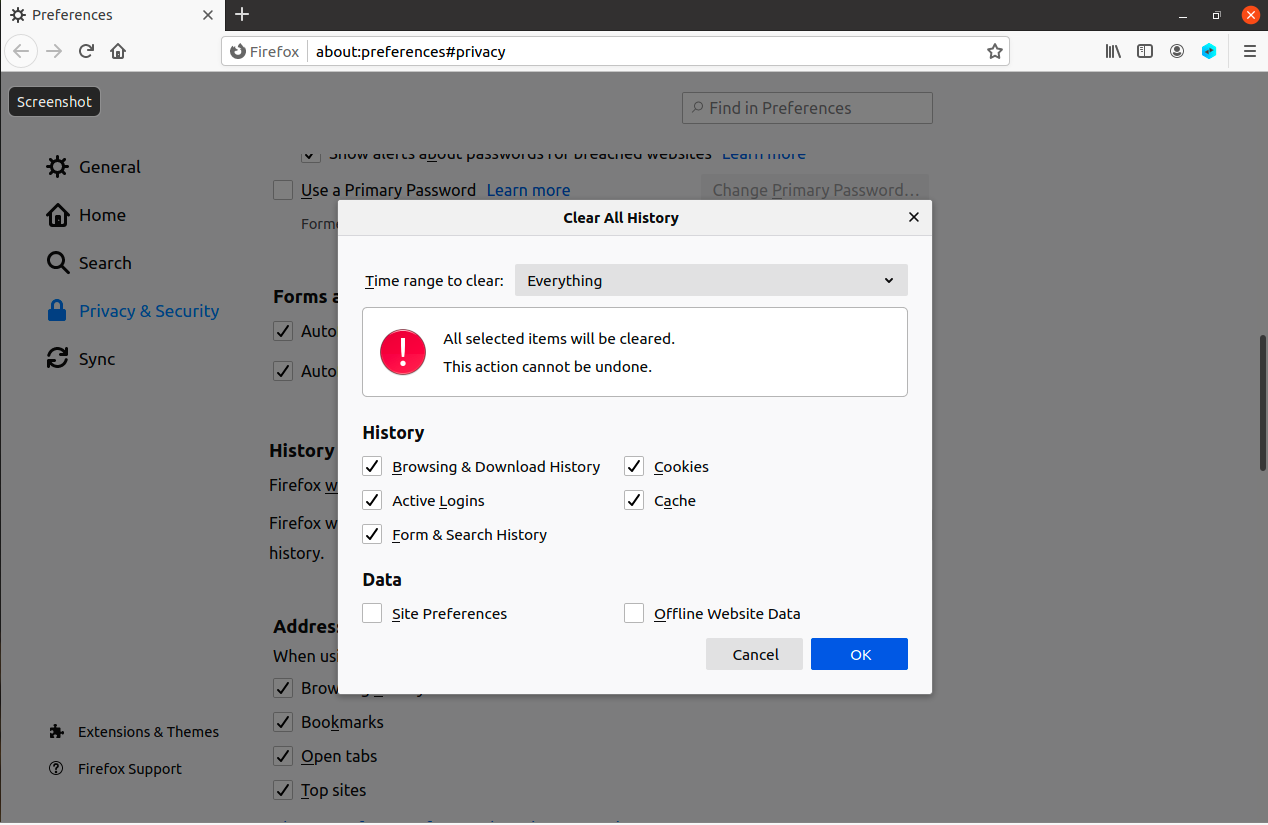Open the hamburger application menu

[1249, 51]
